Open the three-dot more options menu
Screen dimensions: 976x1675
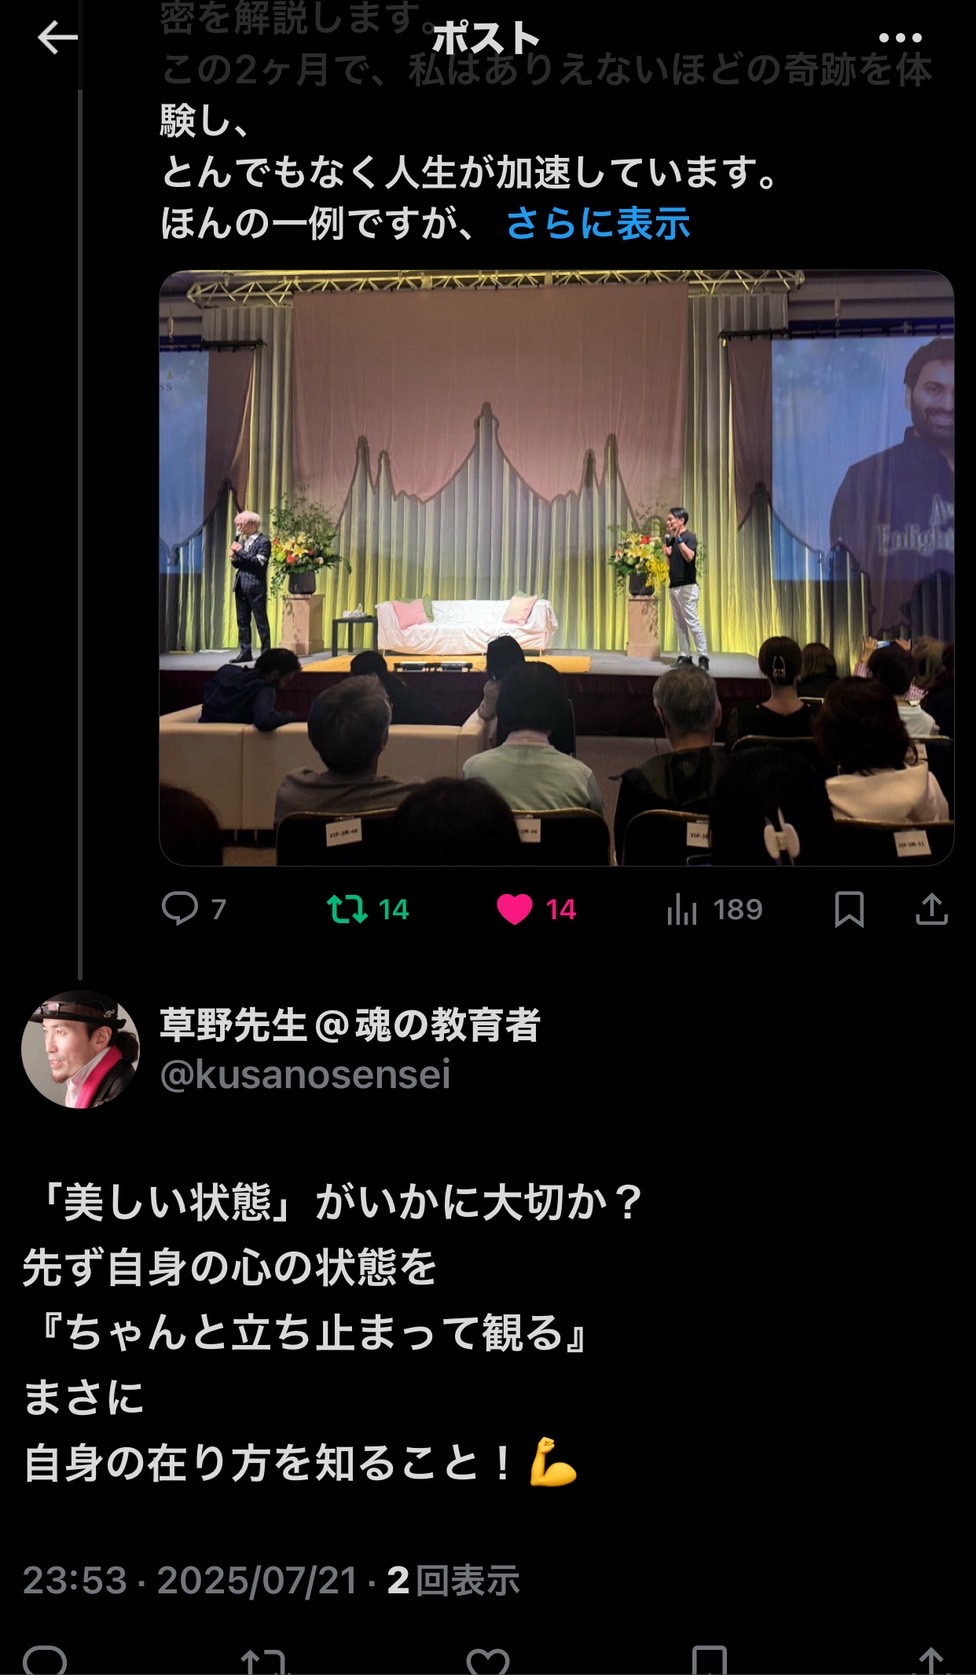click(899, 38)
